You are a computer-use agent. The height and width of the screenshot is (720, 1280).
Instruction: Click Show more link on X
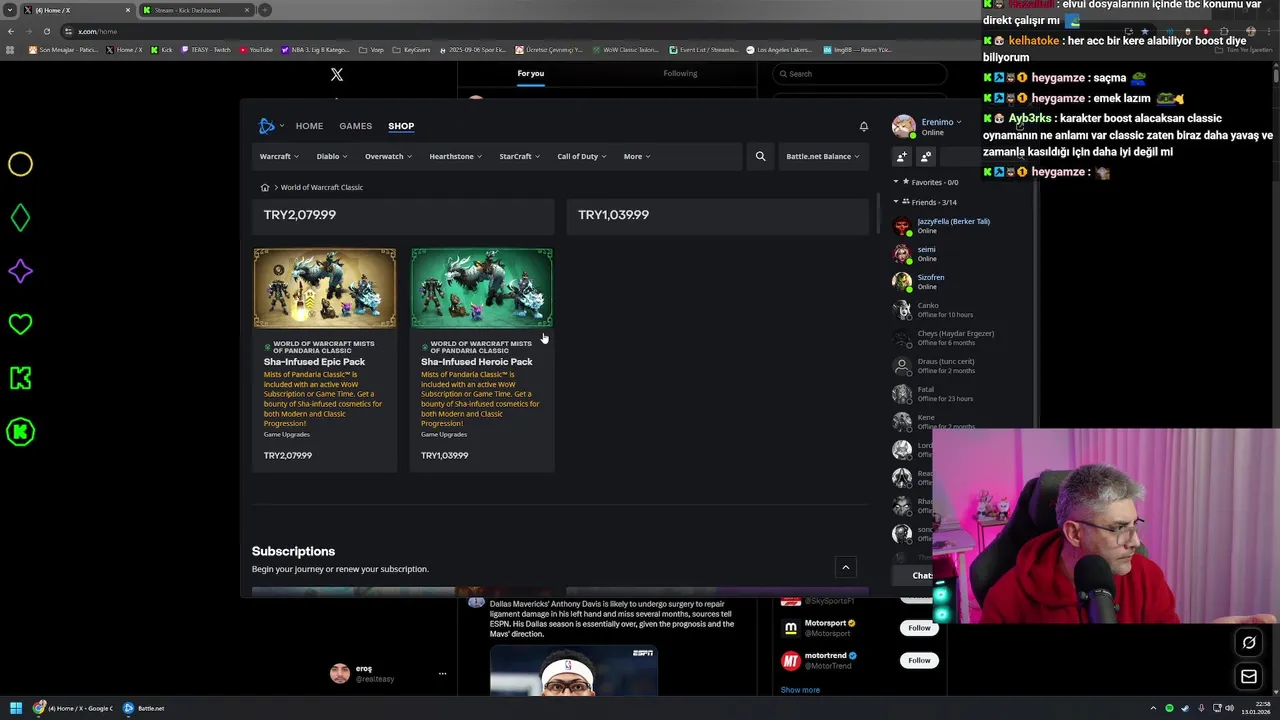[x=800, y=690]
